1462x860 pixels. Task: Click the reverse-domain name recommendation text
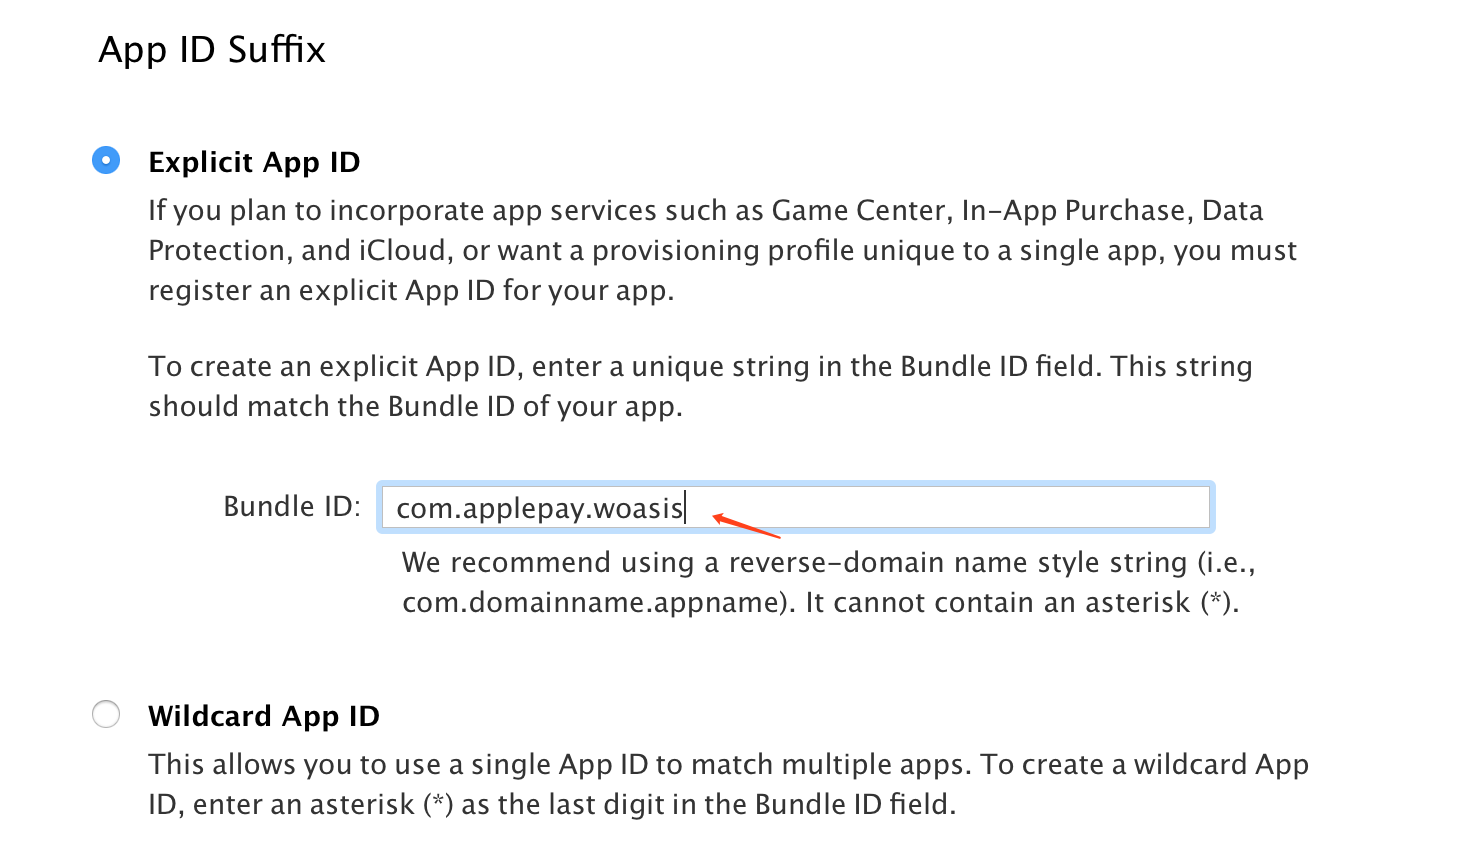point(829,582)
